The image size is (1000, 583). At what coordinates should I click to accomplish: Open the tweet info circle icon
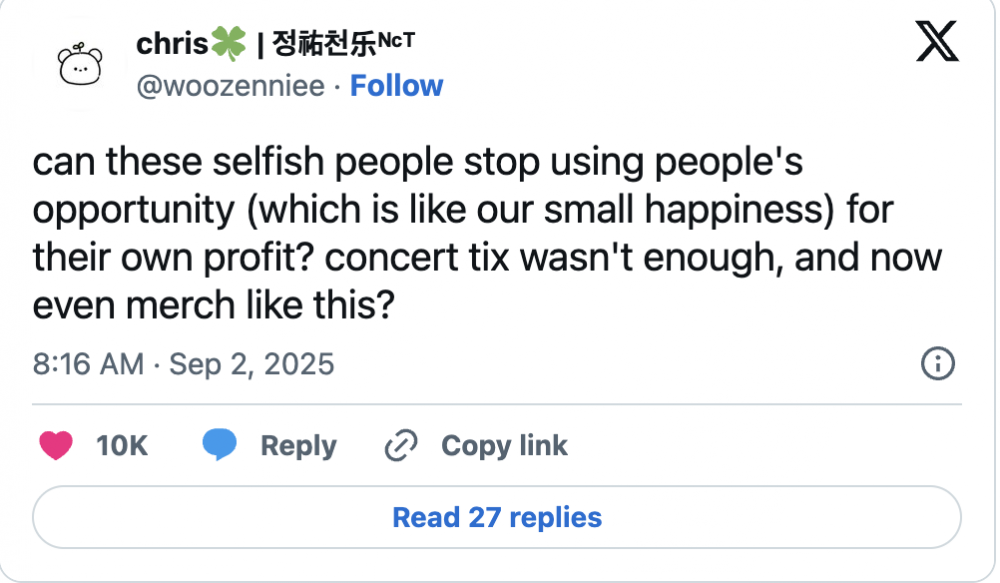click(x=938, y=364)
